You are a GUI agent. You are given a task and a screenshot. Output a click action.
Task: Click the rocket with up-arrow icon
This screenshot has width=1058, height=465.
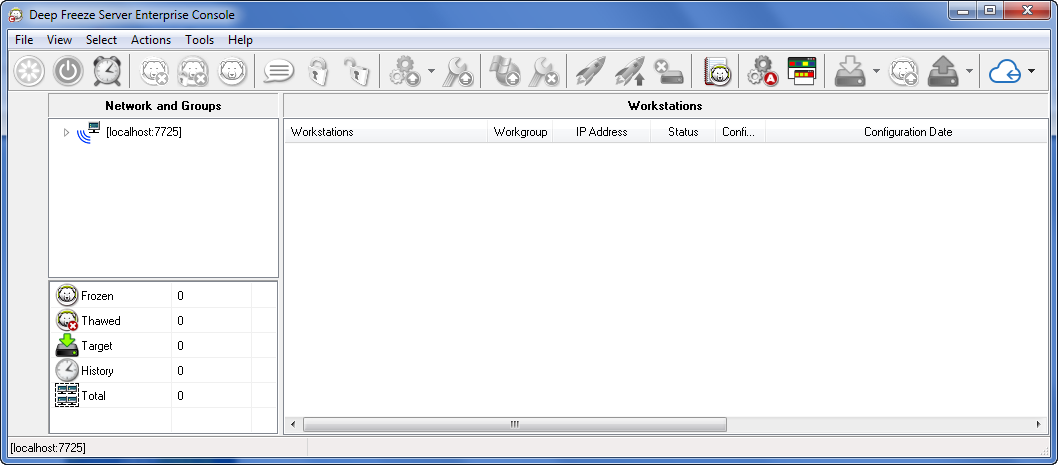click(630, 70)
